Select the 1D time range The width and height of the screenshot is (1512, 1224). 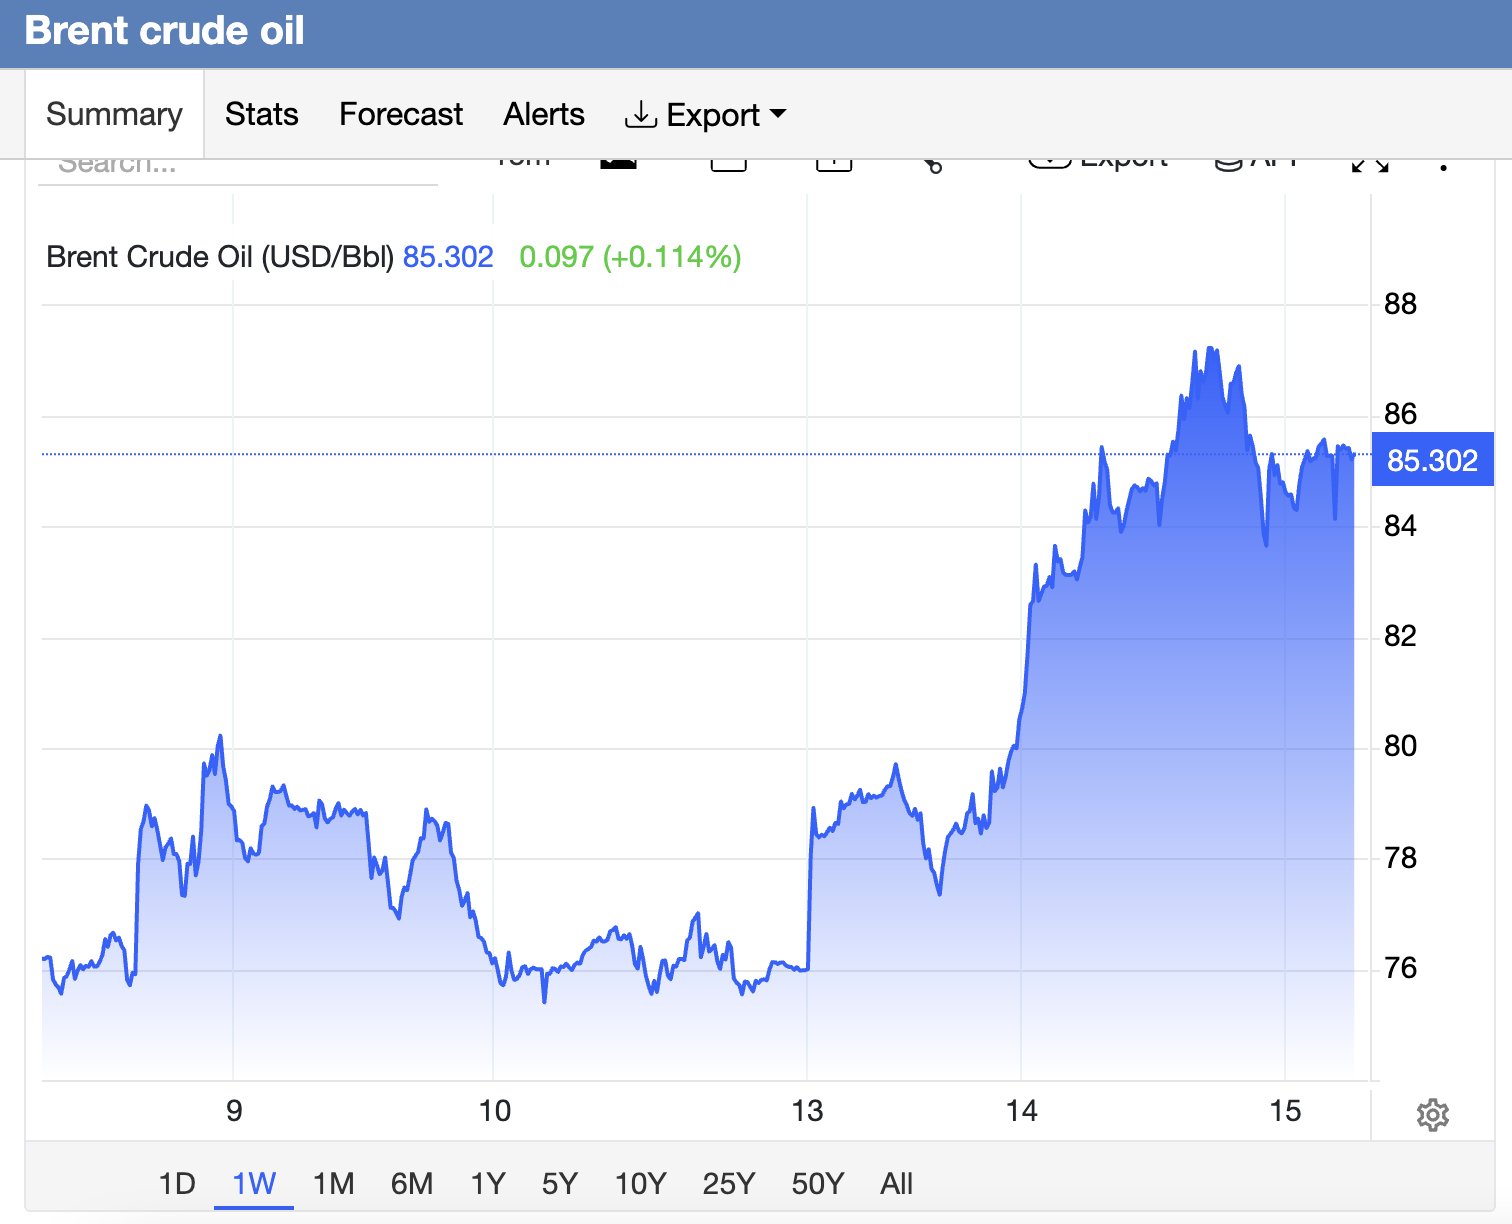tap(177, 1184)
